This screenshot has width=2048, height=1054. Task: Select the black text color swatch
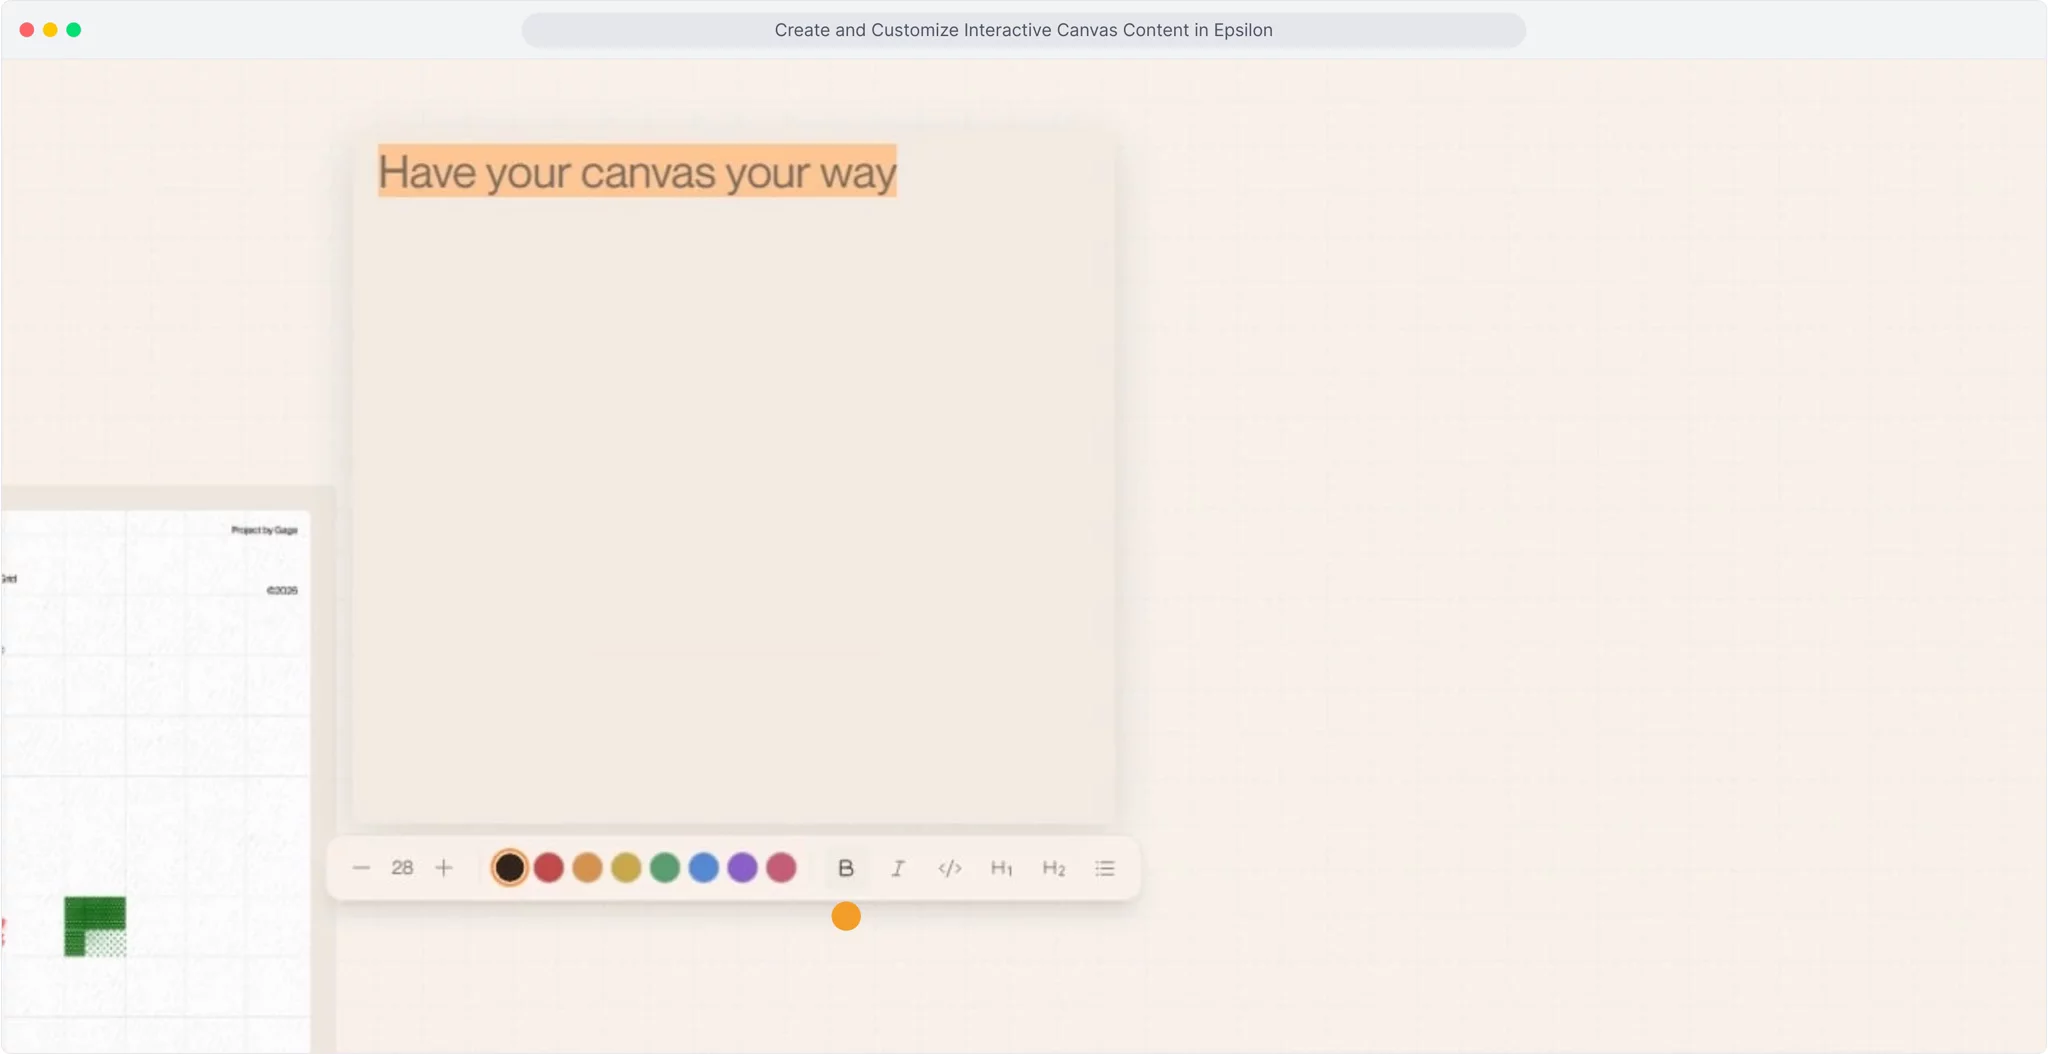pos(510,868)
